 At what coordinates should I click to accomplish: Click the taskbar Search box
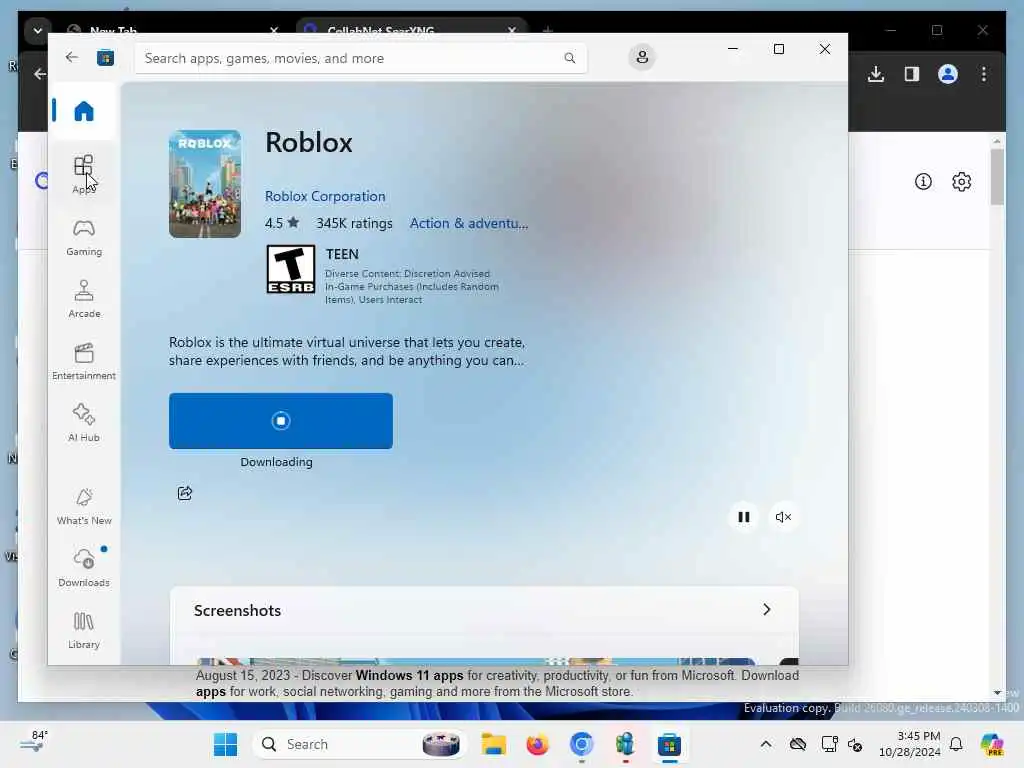(x=359, y=744)
